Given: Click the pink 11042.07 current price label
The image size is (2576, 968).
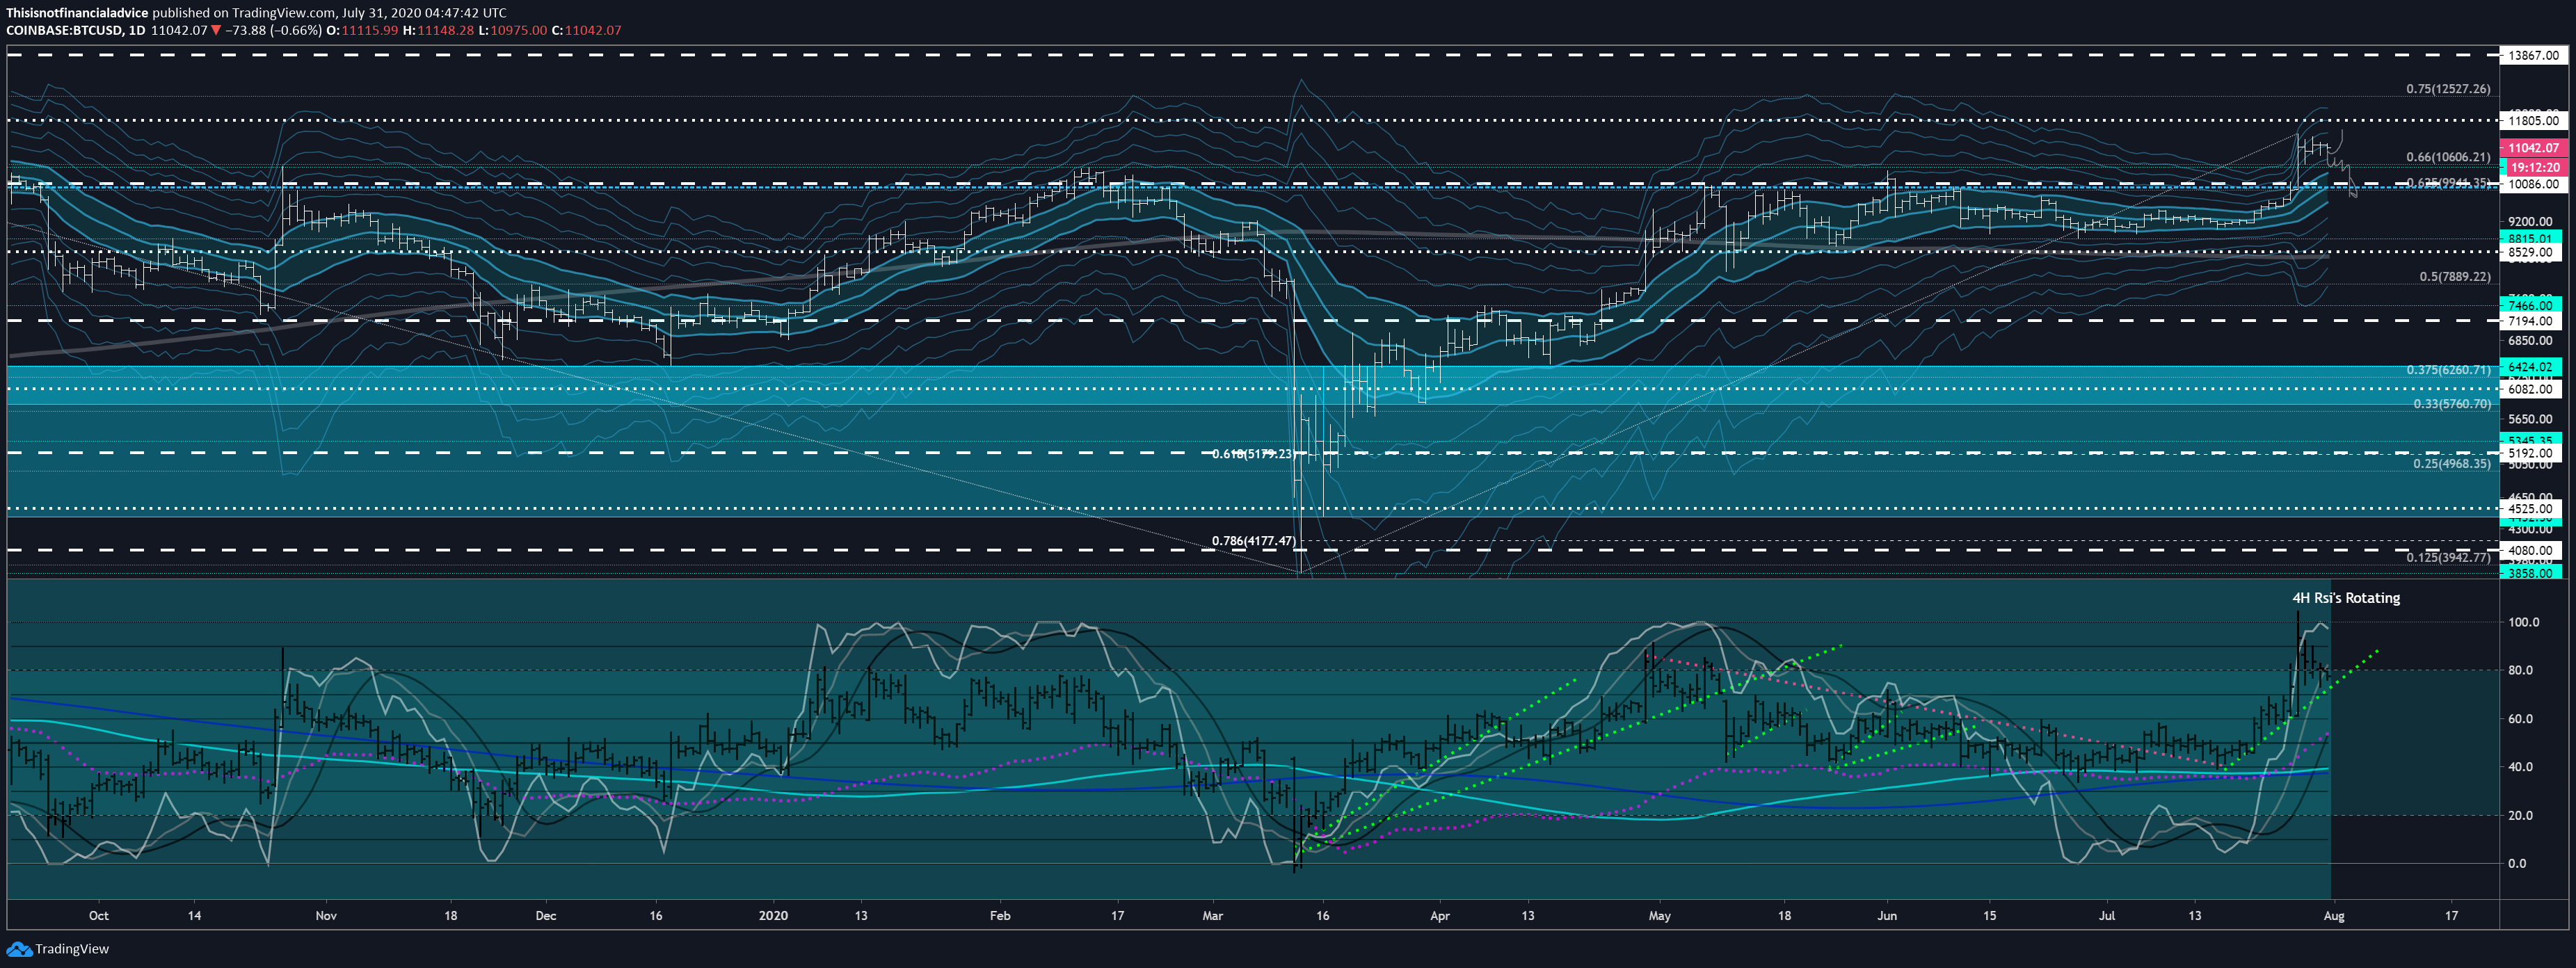Looking at the screenshot, I should click(x=2532, y=148).
